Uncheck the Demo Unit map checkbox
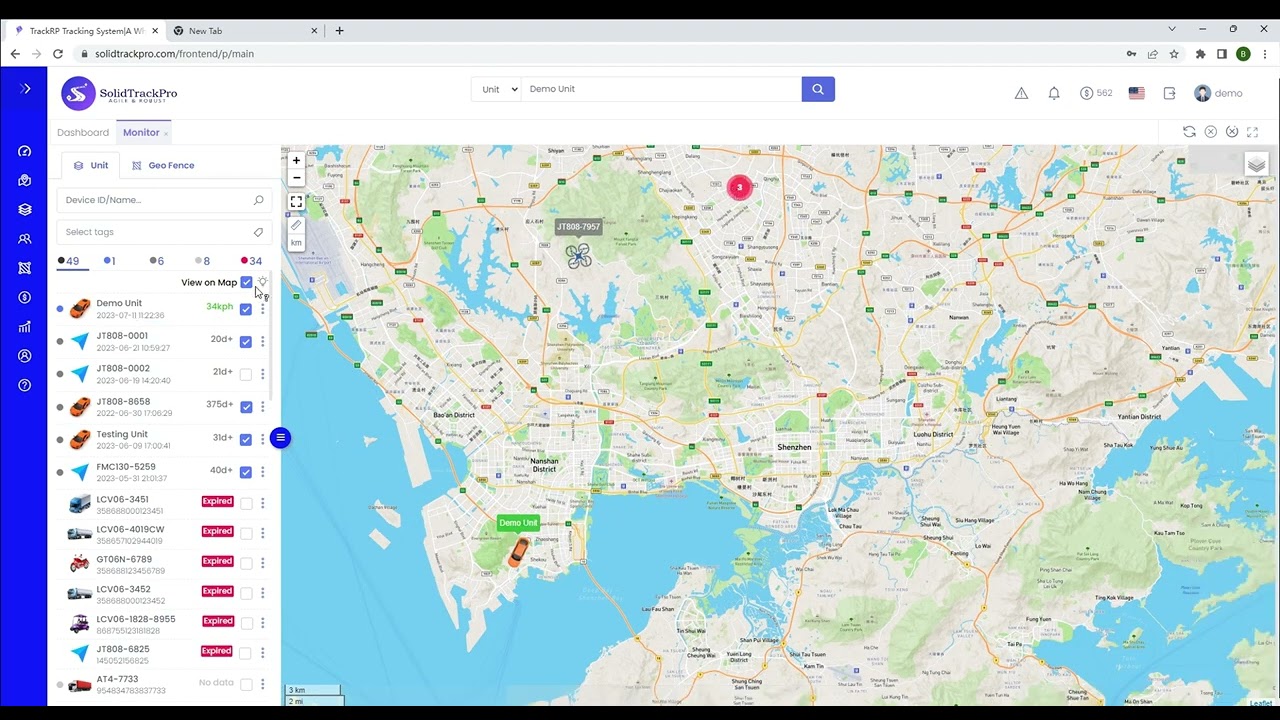Viewport: 1280px width, 720px height. (x=246, y=309)
